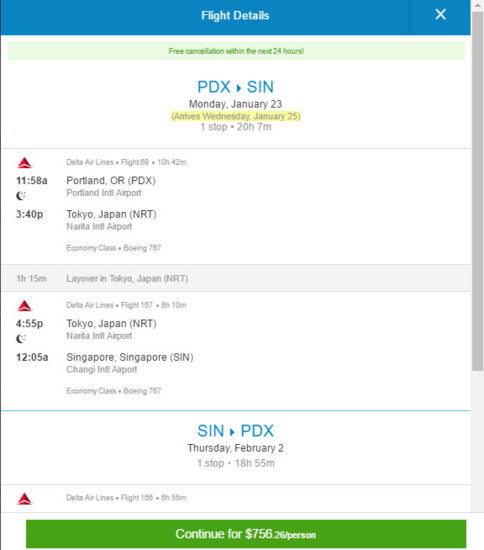Click arrow between PDX and SIN

(x=239, y=88)
